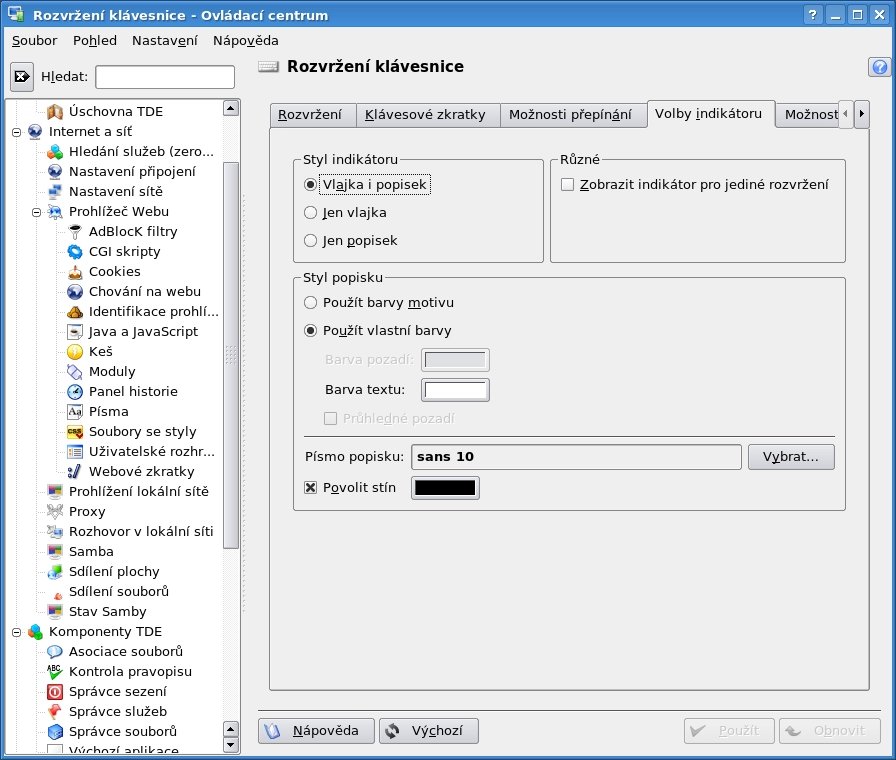Select the Keš lightning icon
The image size is (896, 760).
pyautogui.click(x=75, y=351)
